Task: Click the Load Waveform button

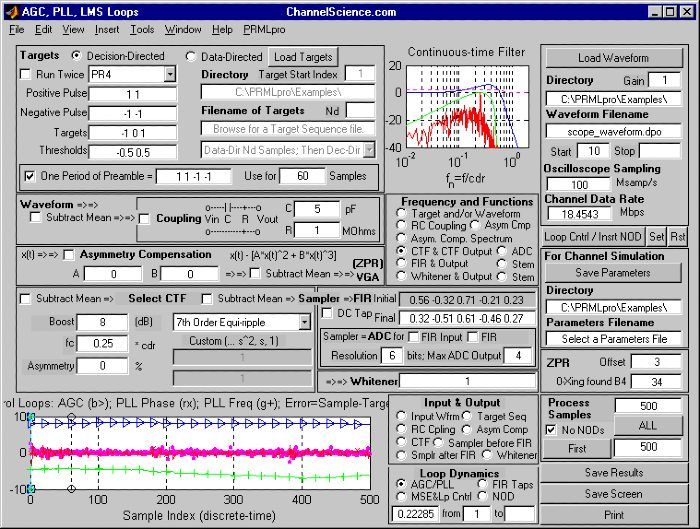Action: (614, 58)
